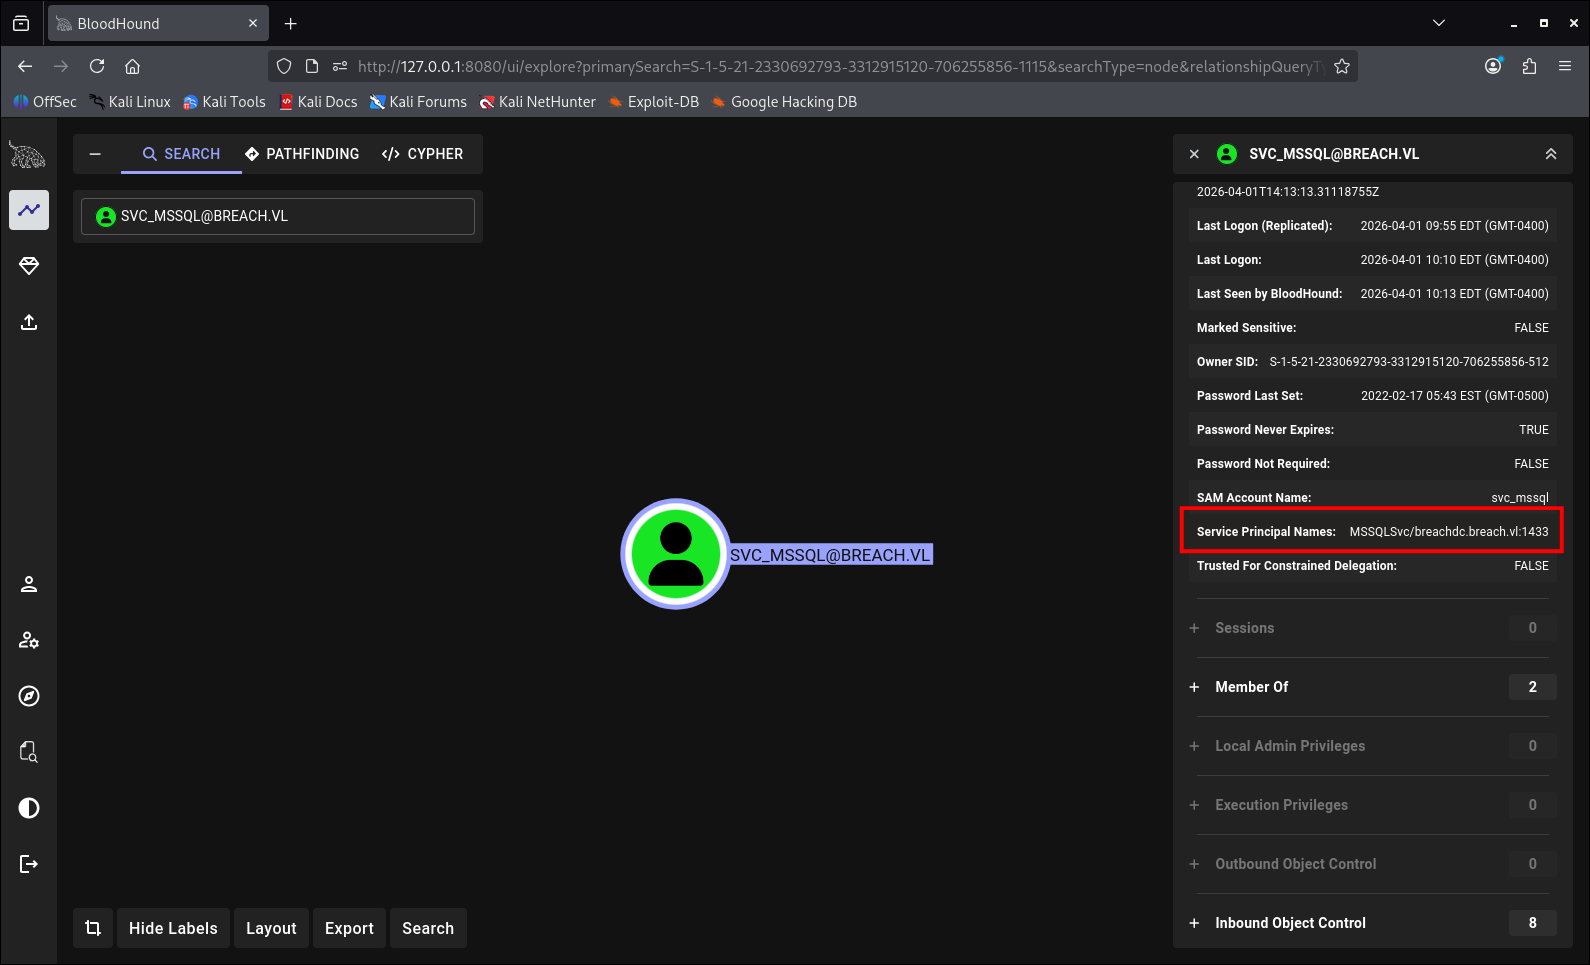Click the Hide Labels button

(173, 928)
